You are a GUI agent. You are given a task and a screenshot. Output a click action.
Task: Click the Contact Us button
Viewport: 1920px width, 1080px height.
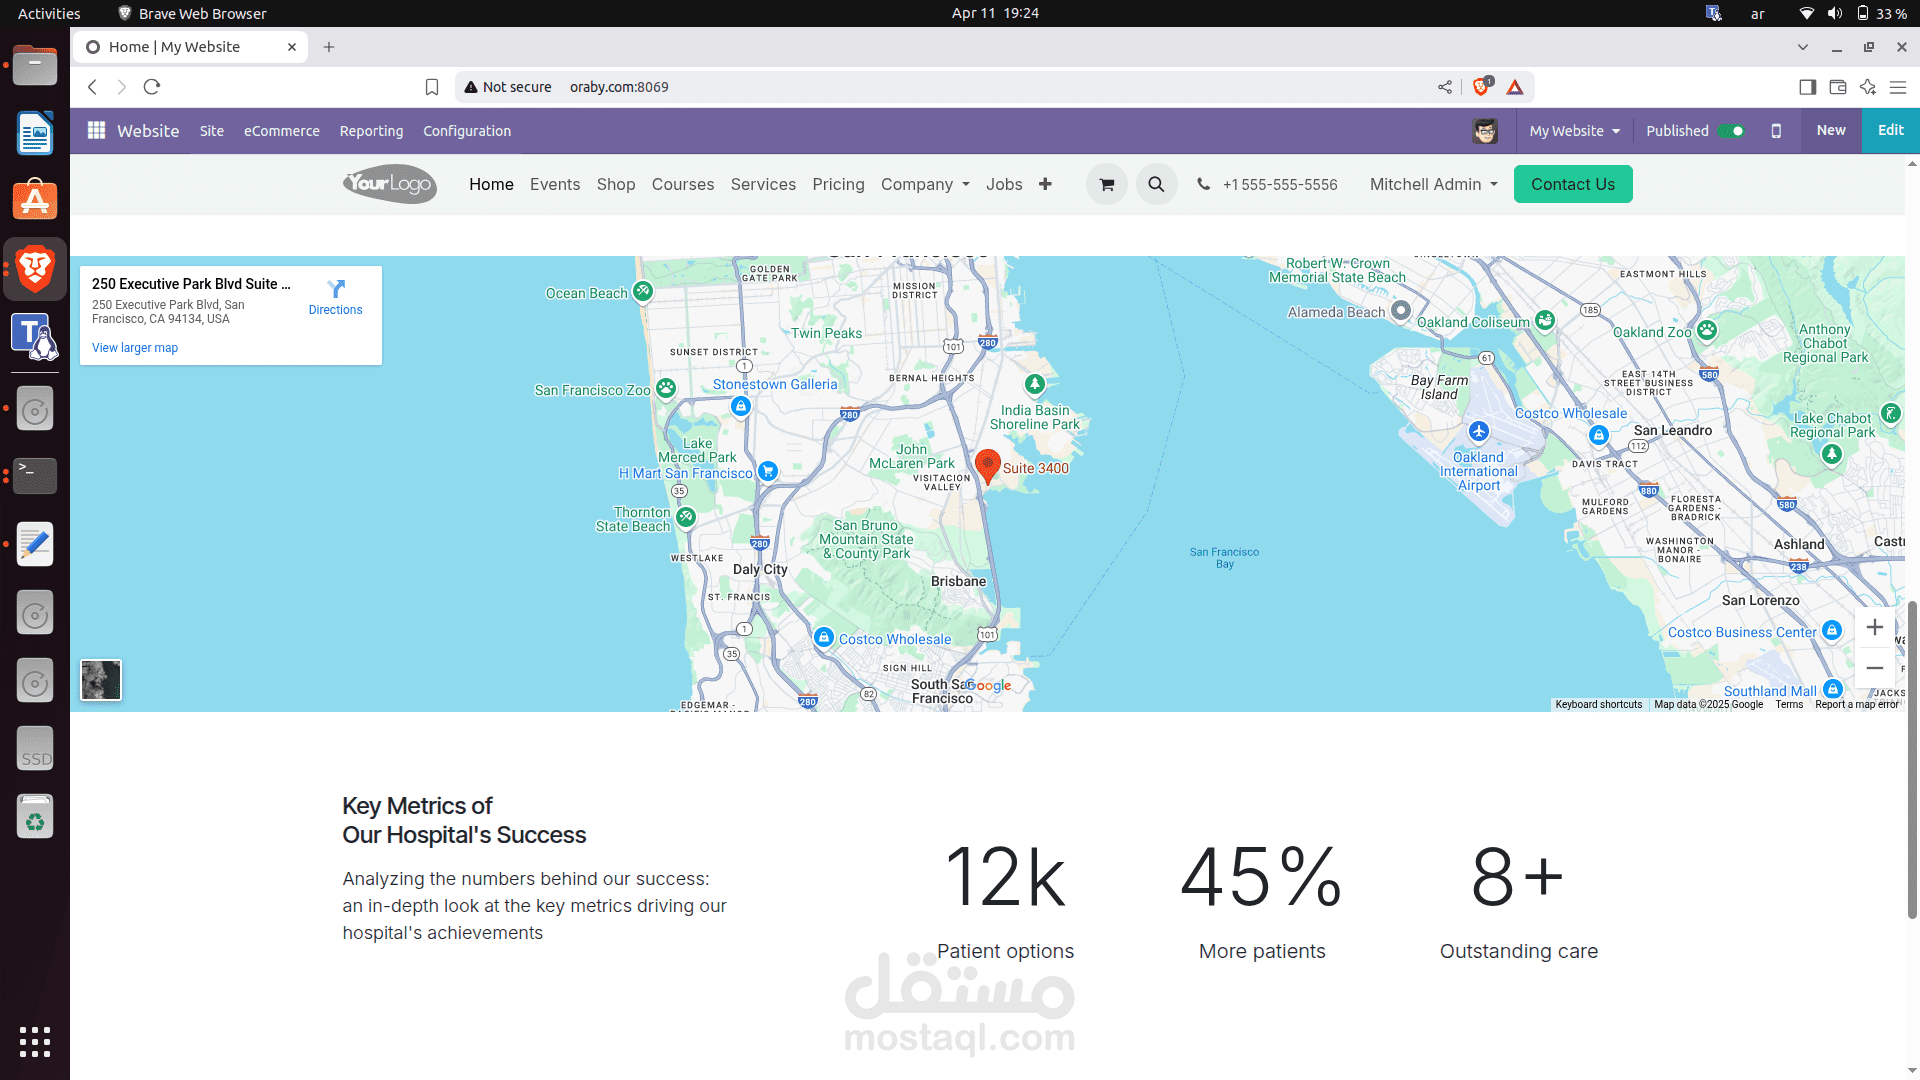1572,184
